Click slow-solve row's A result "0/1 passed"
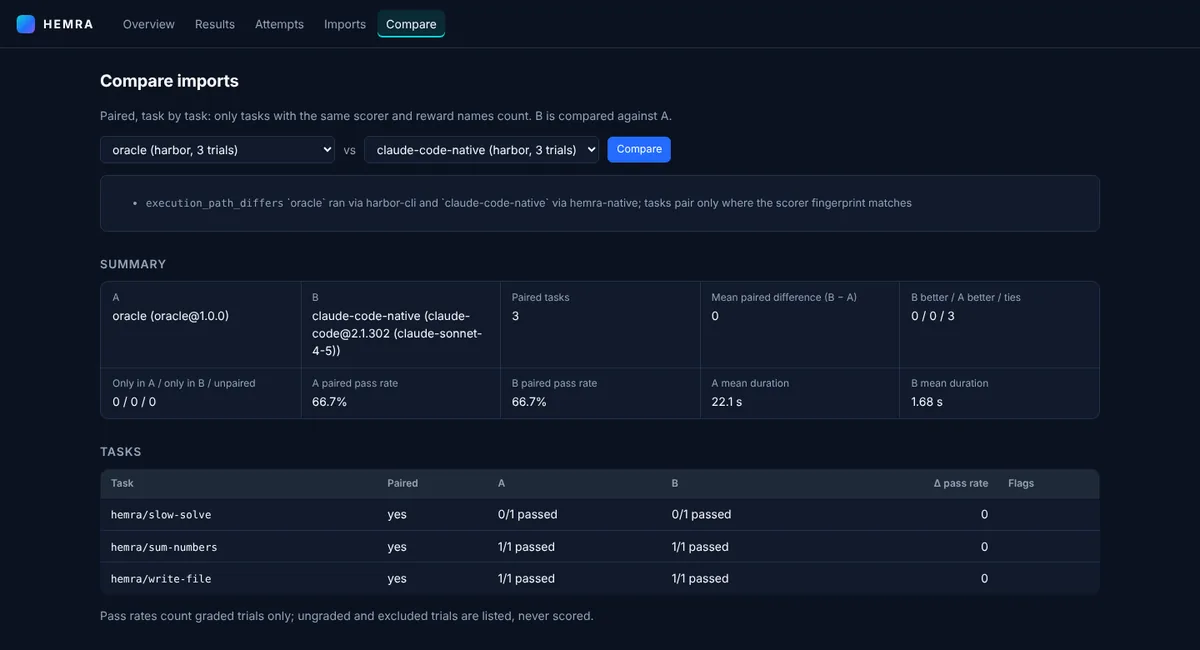The image size is (1200, 650). [x=528, y=515]
